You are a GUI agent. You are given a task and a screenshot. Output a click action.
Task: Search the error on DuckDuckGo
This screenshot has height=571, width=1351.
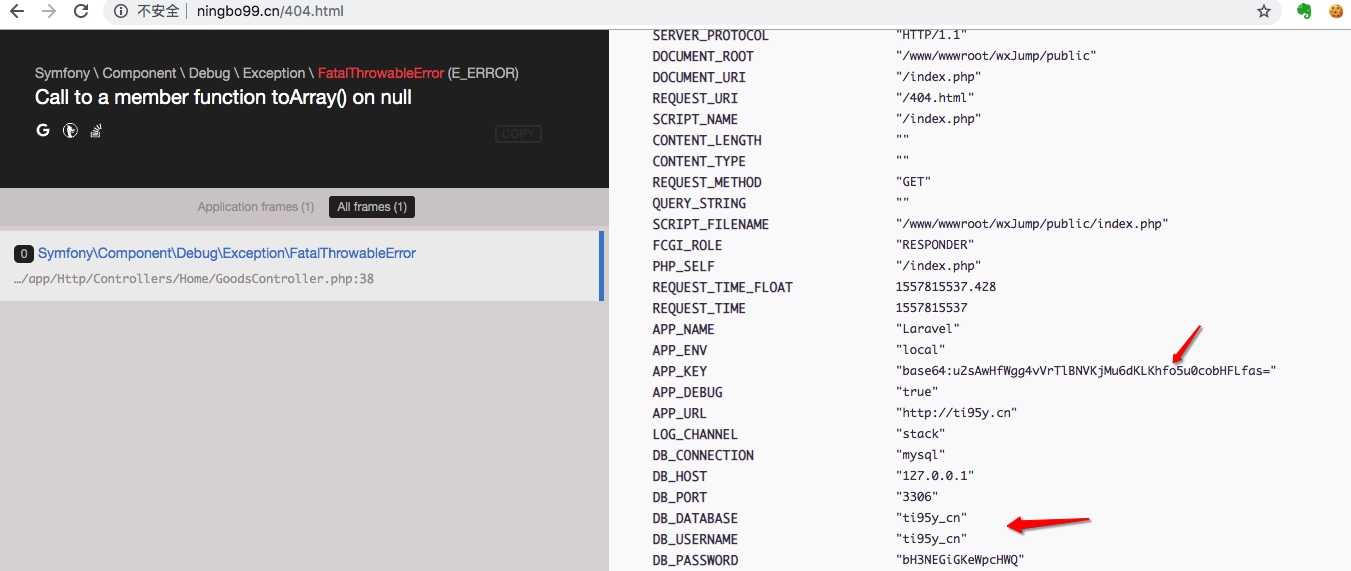tap(70, 130)
